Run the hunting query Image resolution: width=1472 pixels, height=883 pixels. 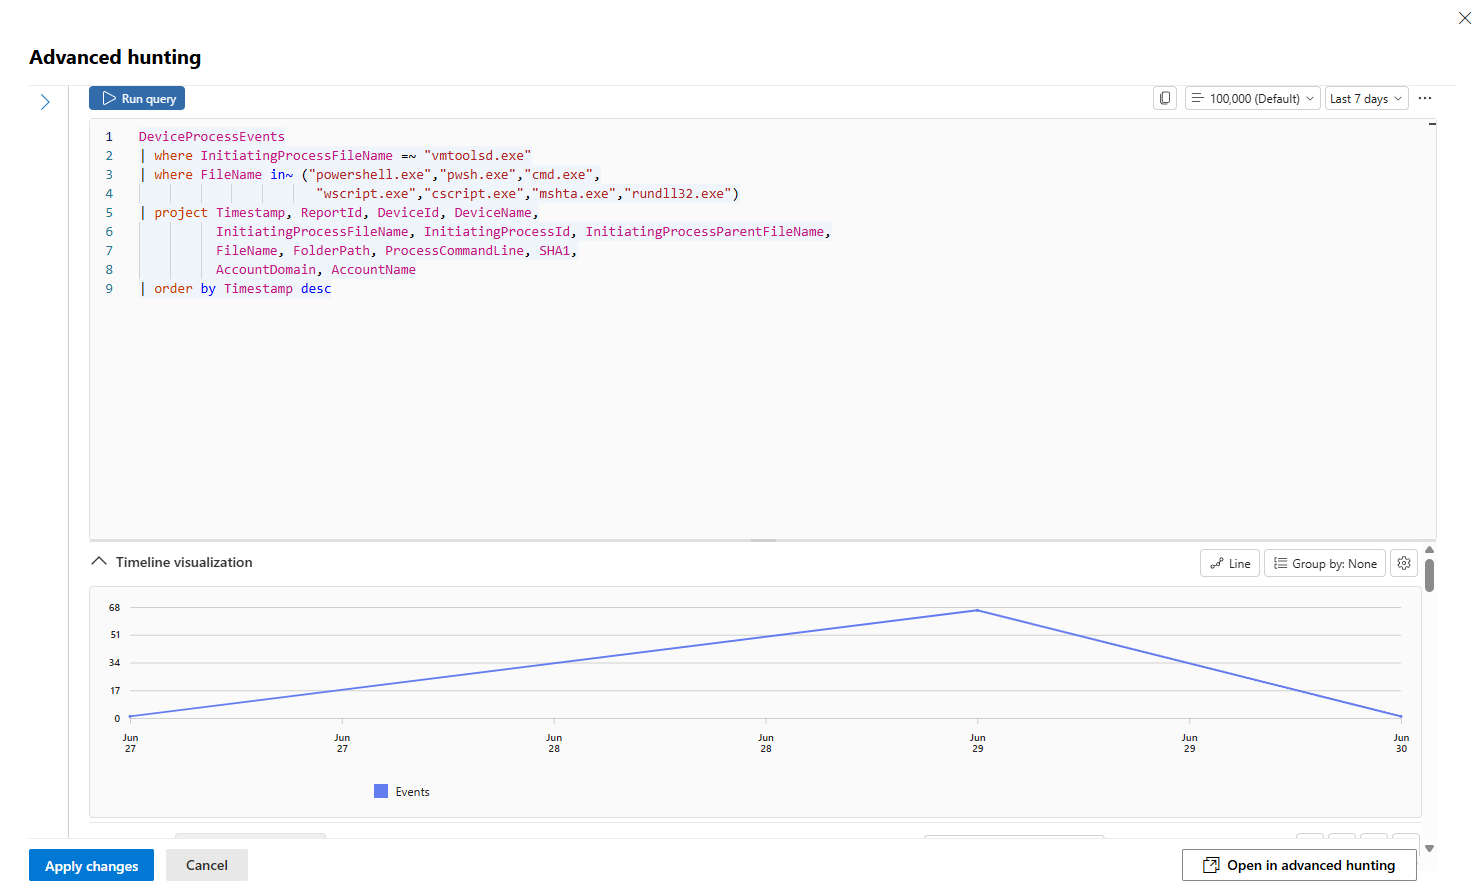pyautogui.click(x=137, y=98)
